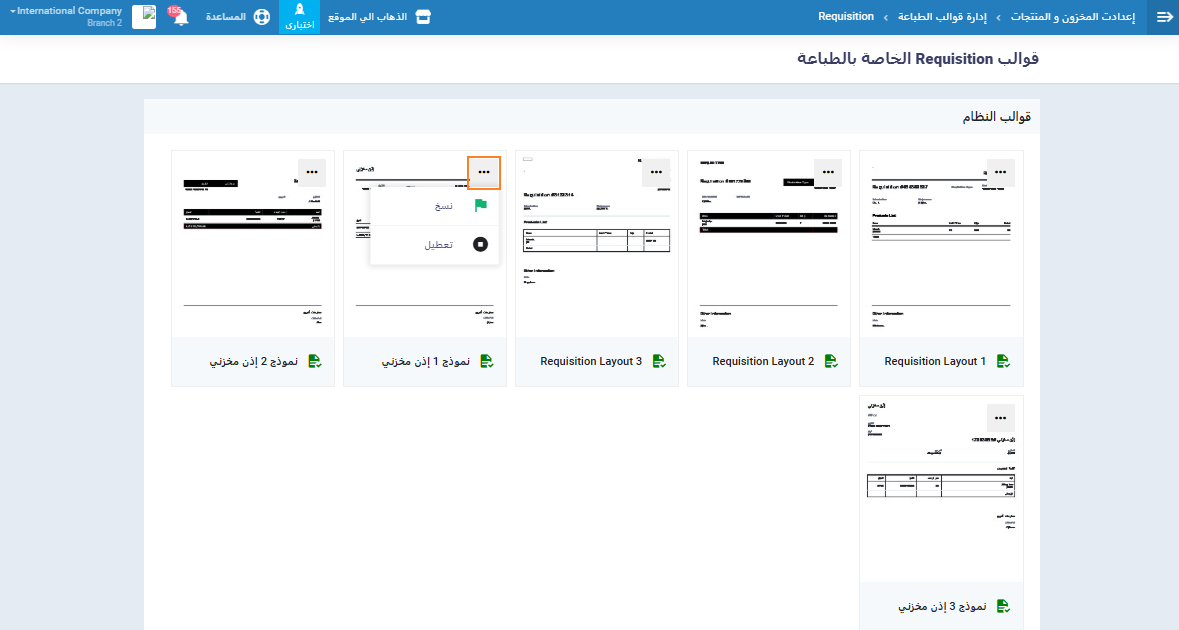Open the three-dot menu on Requisition Layout 3

point(656,172)
